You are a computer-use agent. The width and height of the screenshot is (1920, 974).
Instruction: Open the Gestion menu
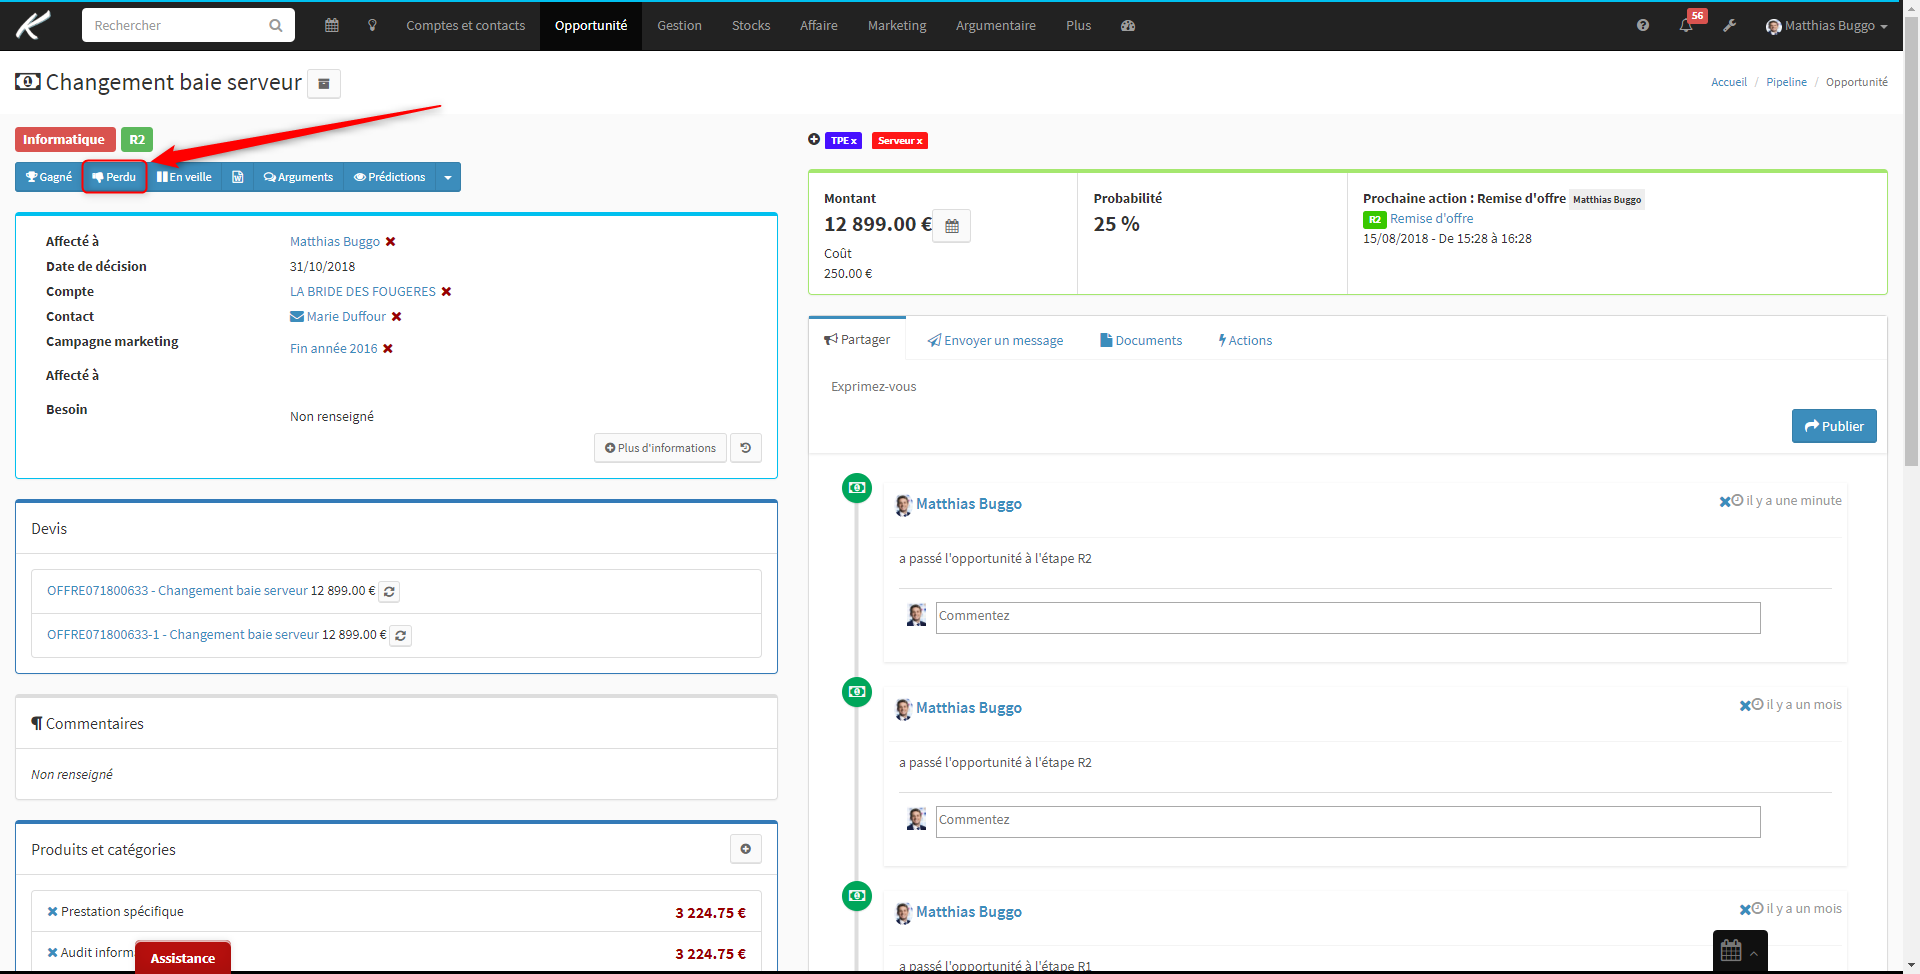point(679,25)
